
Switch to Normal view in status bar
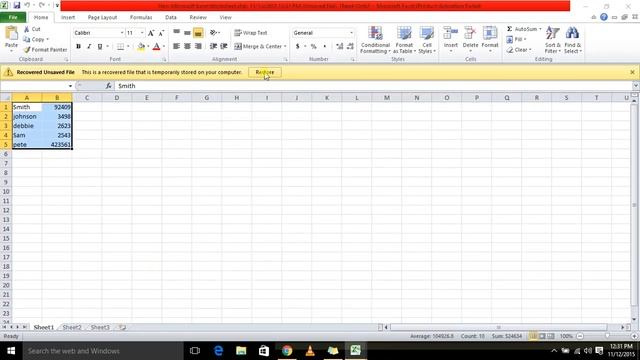click(533, 336)
